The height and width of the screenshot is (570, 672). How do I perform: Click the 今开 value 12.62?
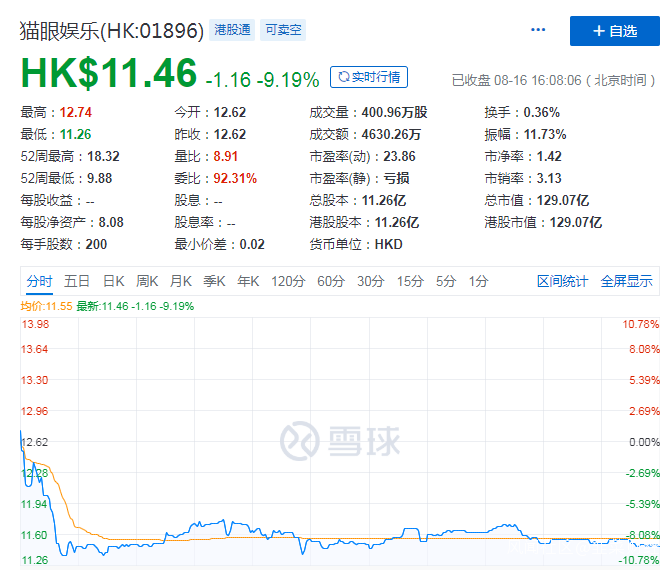230,113
